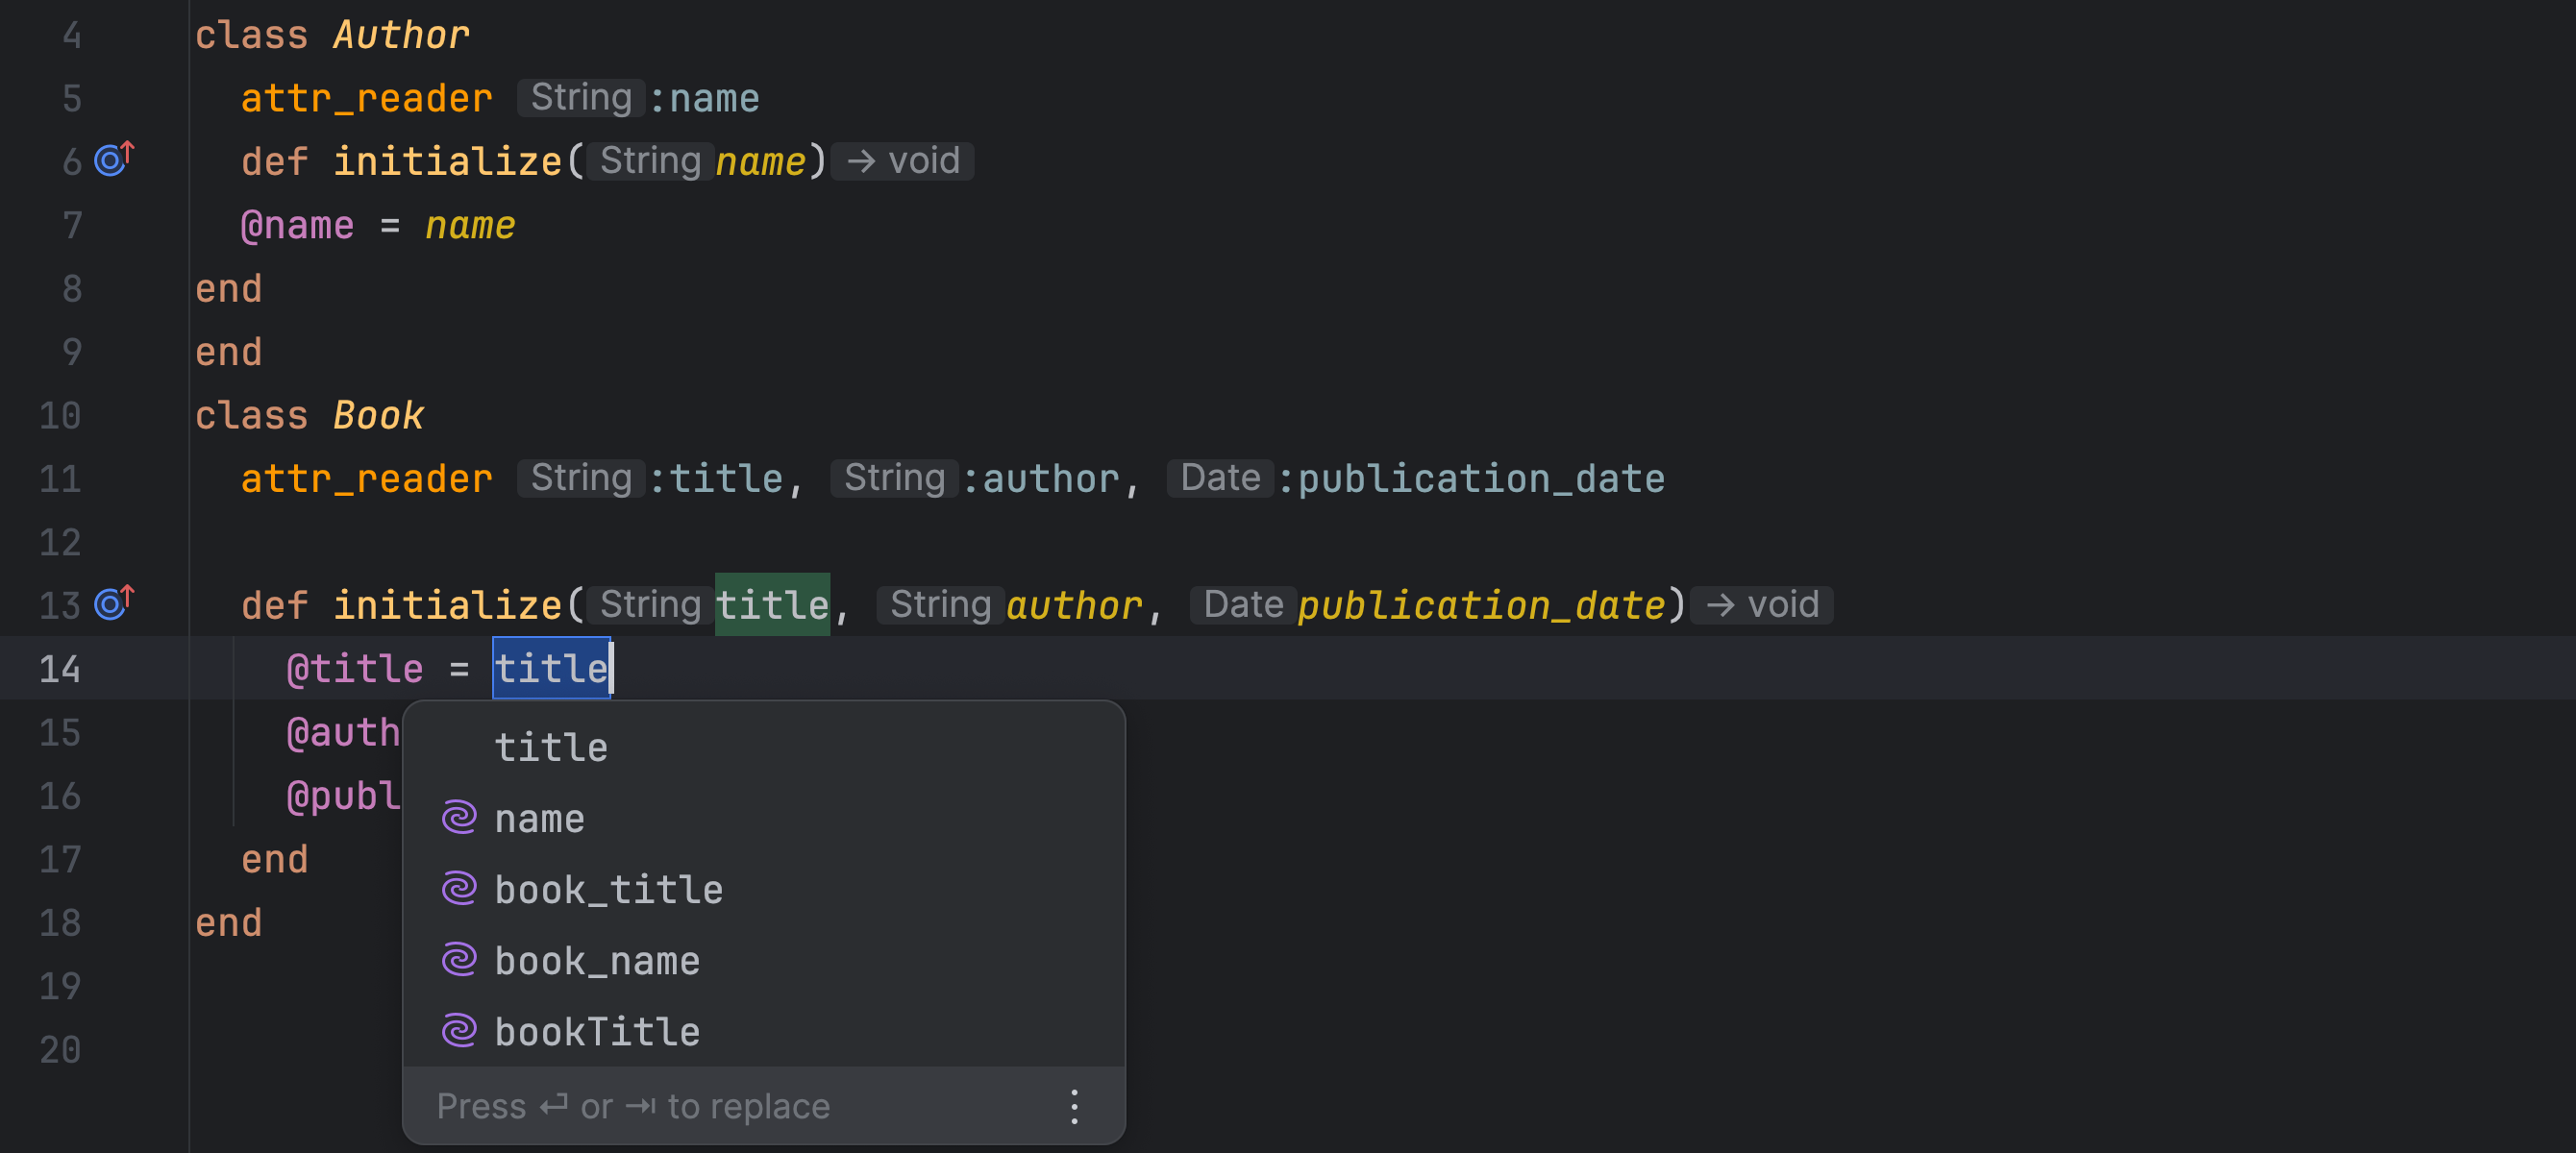The image size is (2576, 1153).
Task: Choose 'name' from the rename suggestions
Action: (x=539, y=818)
